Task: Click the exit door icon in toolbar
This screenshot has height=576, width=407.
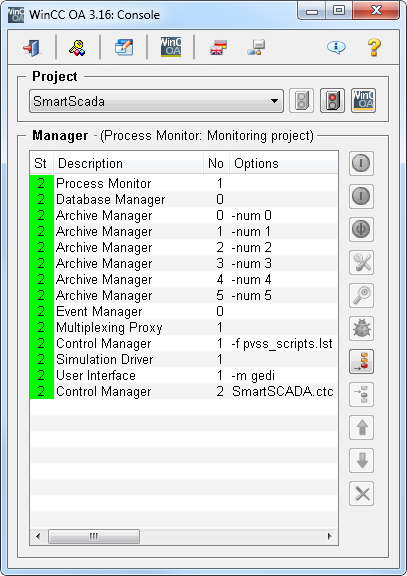Action: coord(32,48)
